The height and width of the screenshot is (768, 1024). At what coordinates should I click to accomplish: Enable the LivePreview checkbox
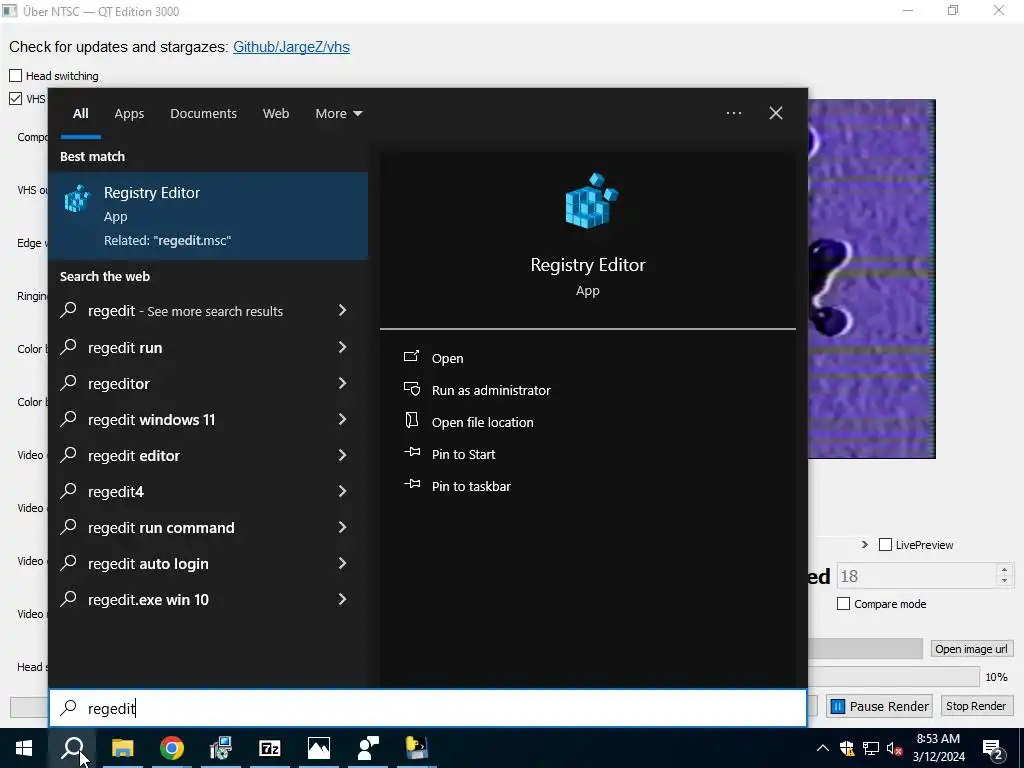tap(886, 545)
